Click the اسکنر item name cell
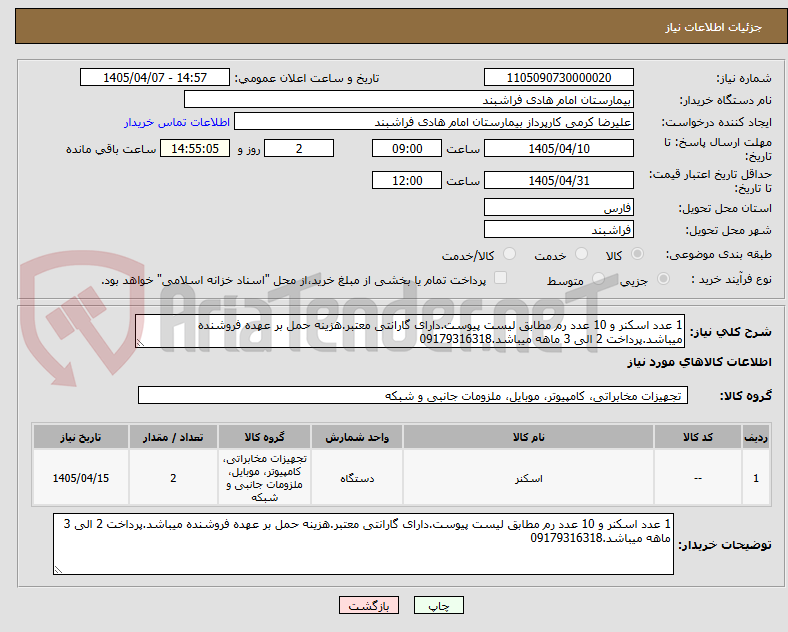Viewport: 788px width, 632px height. pos(528,478)
